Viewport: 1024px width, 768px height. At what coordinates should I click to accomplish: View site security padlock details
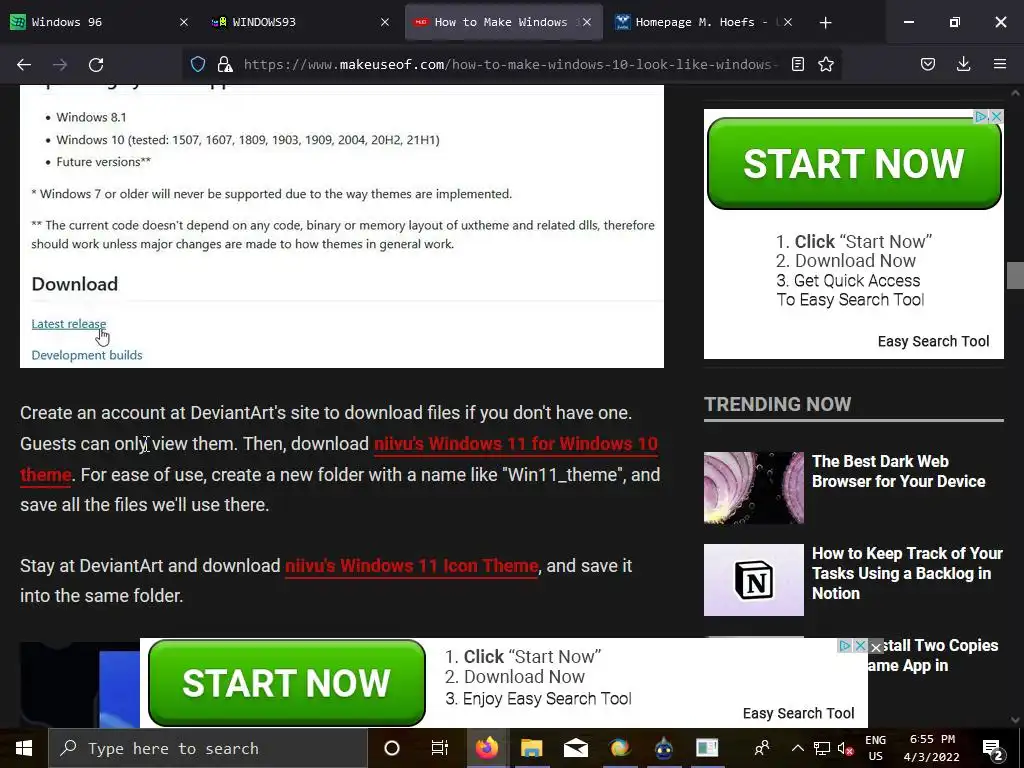(225, 64)
